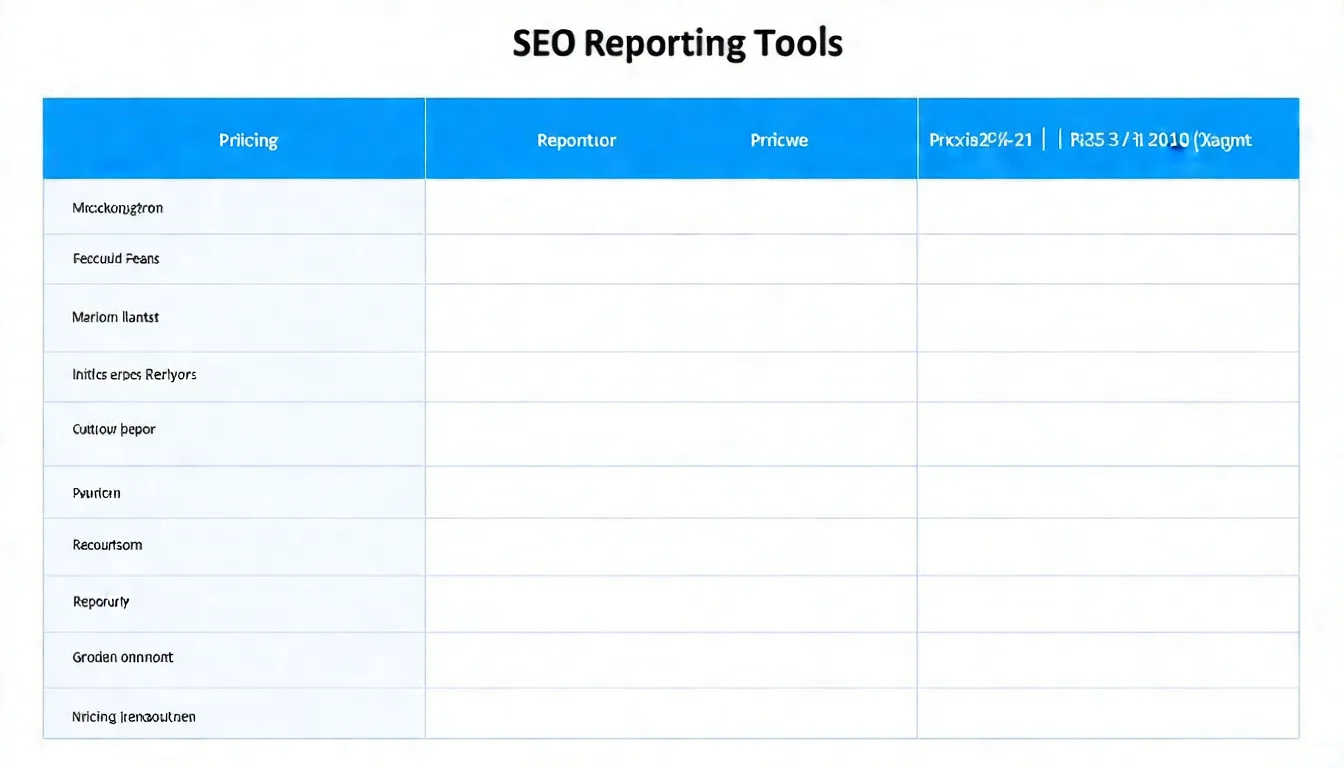The width and height of the screenshot is (1344, 768).
Task: Click the Groden onnnont entry
Action: point(122,657)
